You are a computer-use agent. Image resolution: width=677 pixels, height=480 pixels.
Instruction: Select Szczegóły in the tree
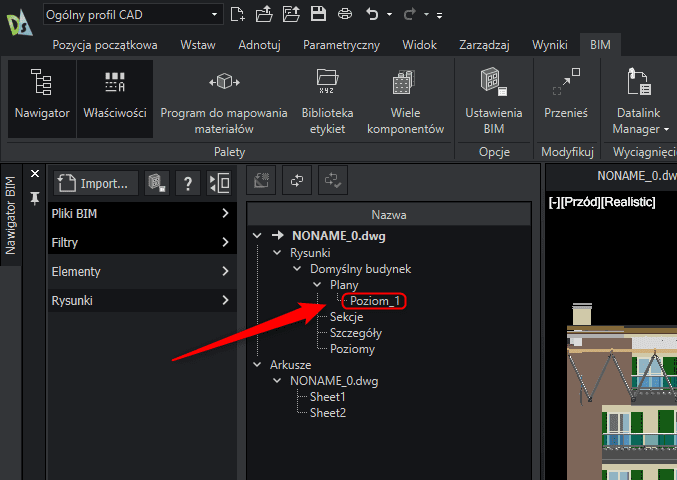coord(356,333)
